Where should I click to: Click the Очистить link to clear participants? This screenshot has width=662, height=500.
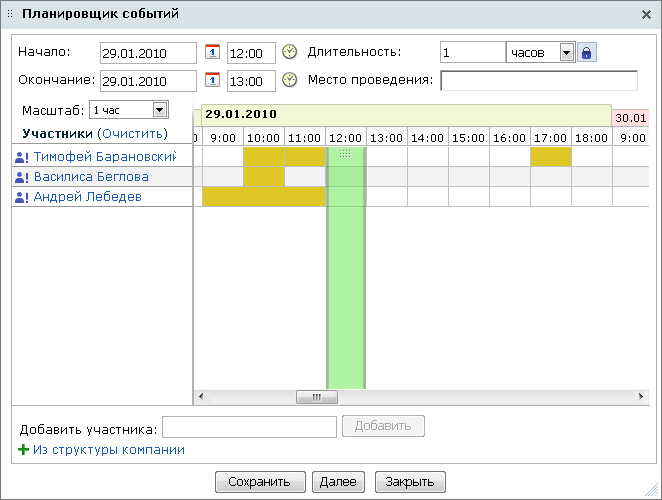point(133,133)
